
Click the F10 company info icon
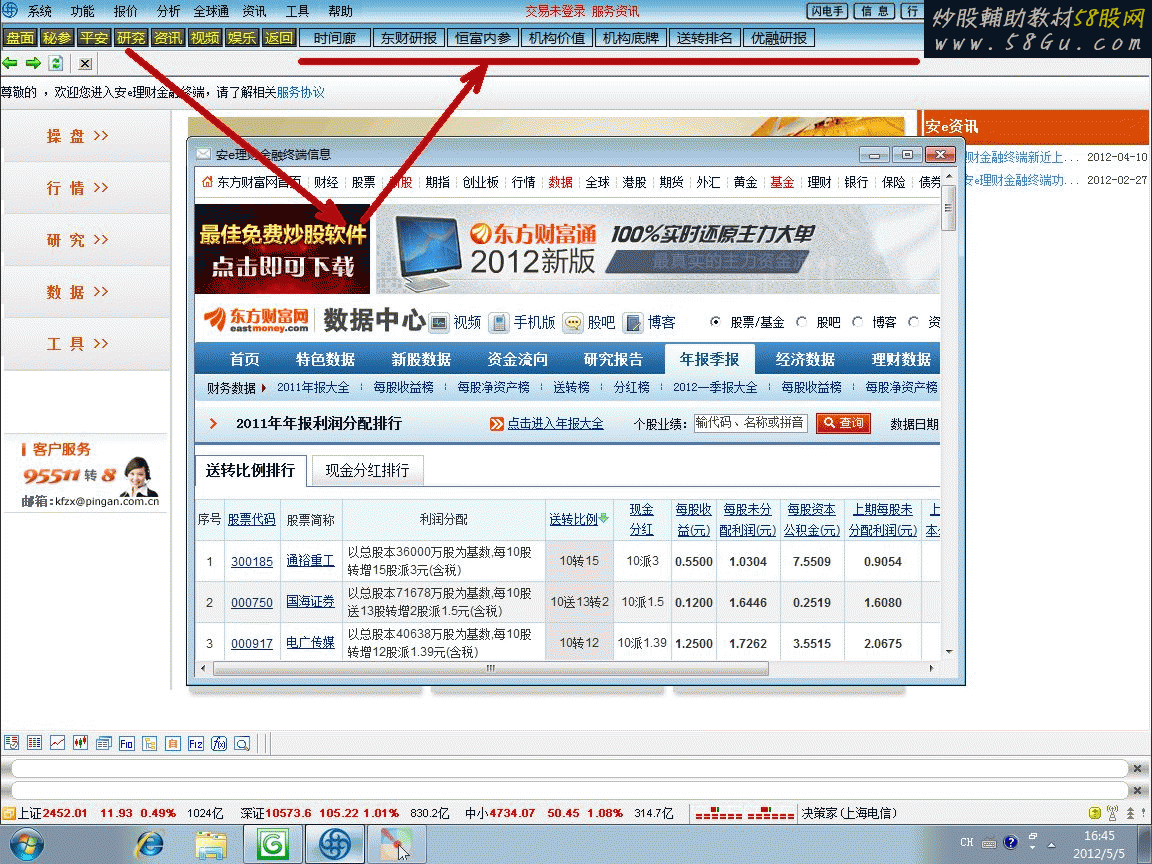pos(126,743)
